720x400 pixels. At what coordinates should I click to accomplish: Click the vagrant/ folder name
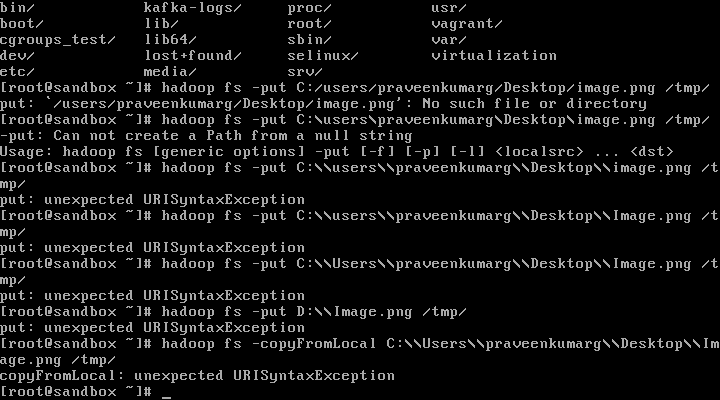click(467, 24)
